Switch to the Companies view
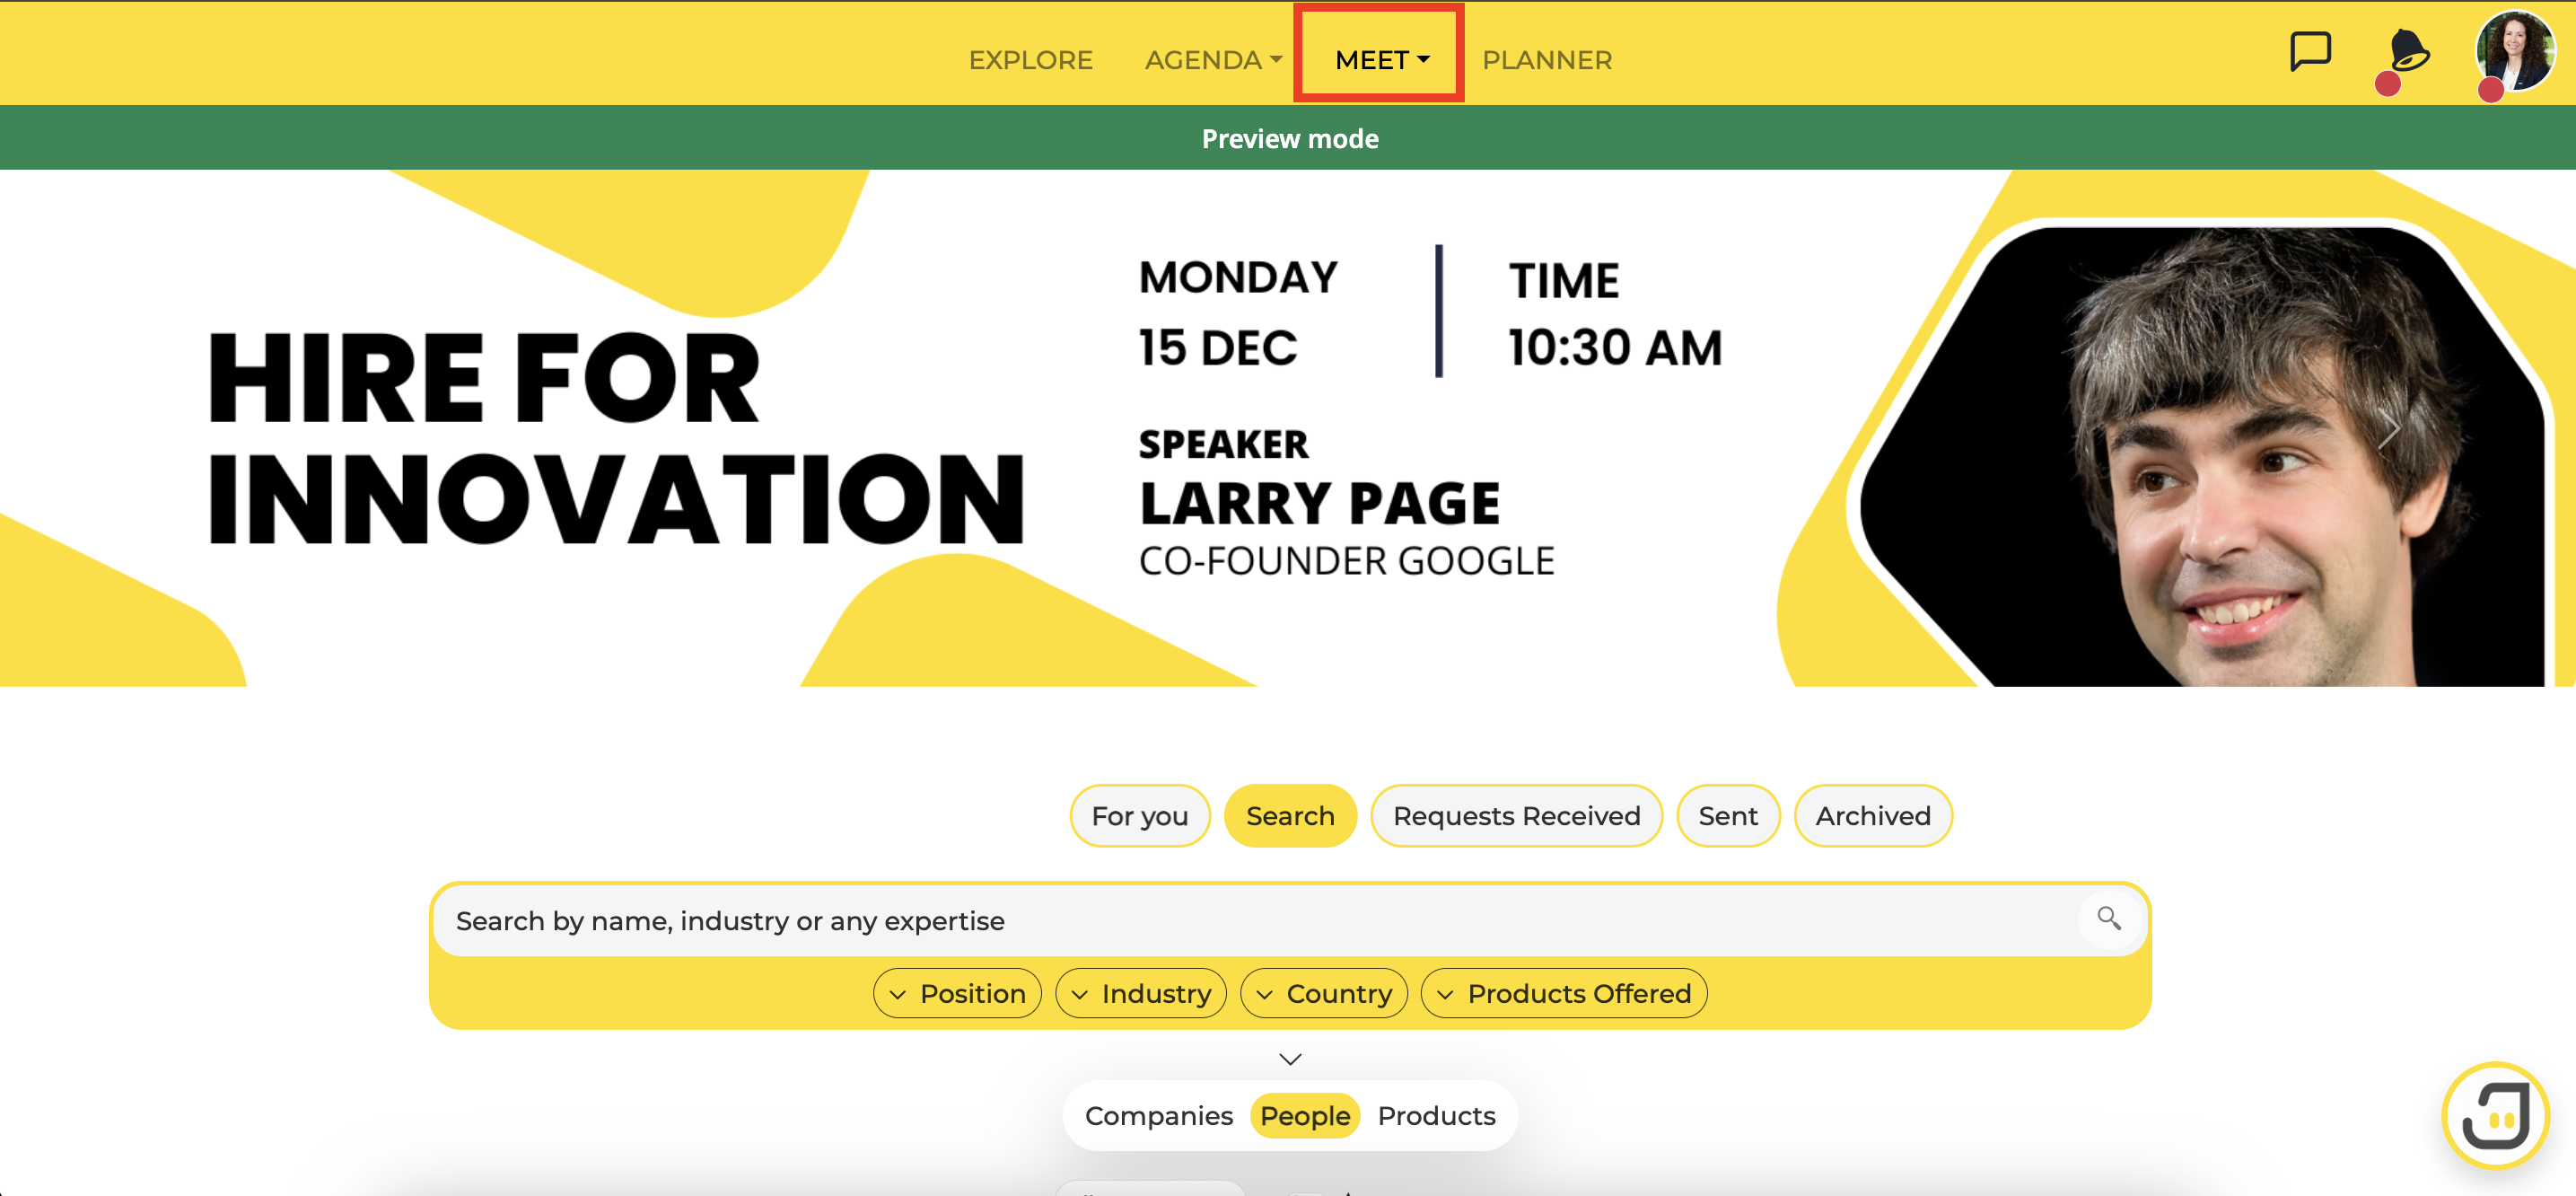2576x1196 pixels. (1158, 1115)
